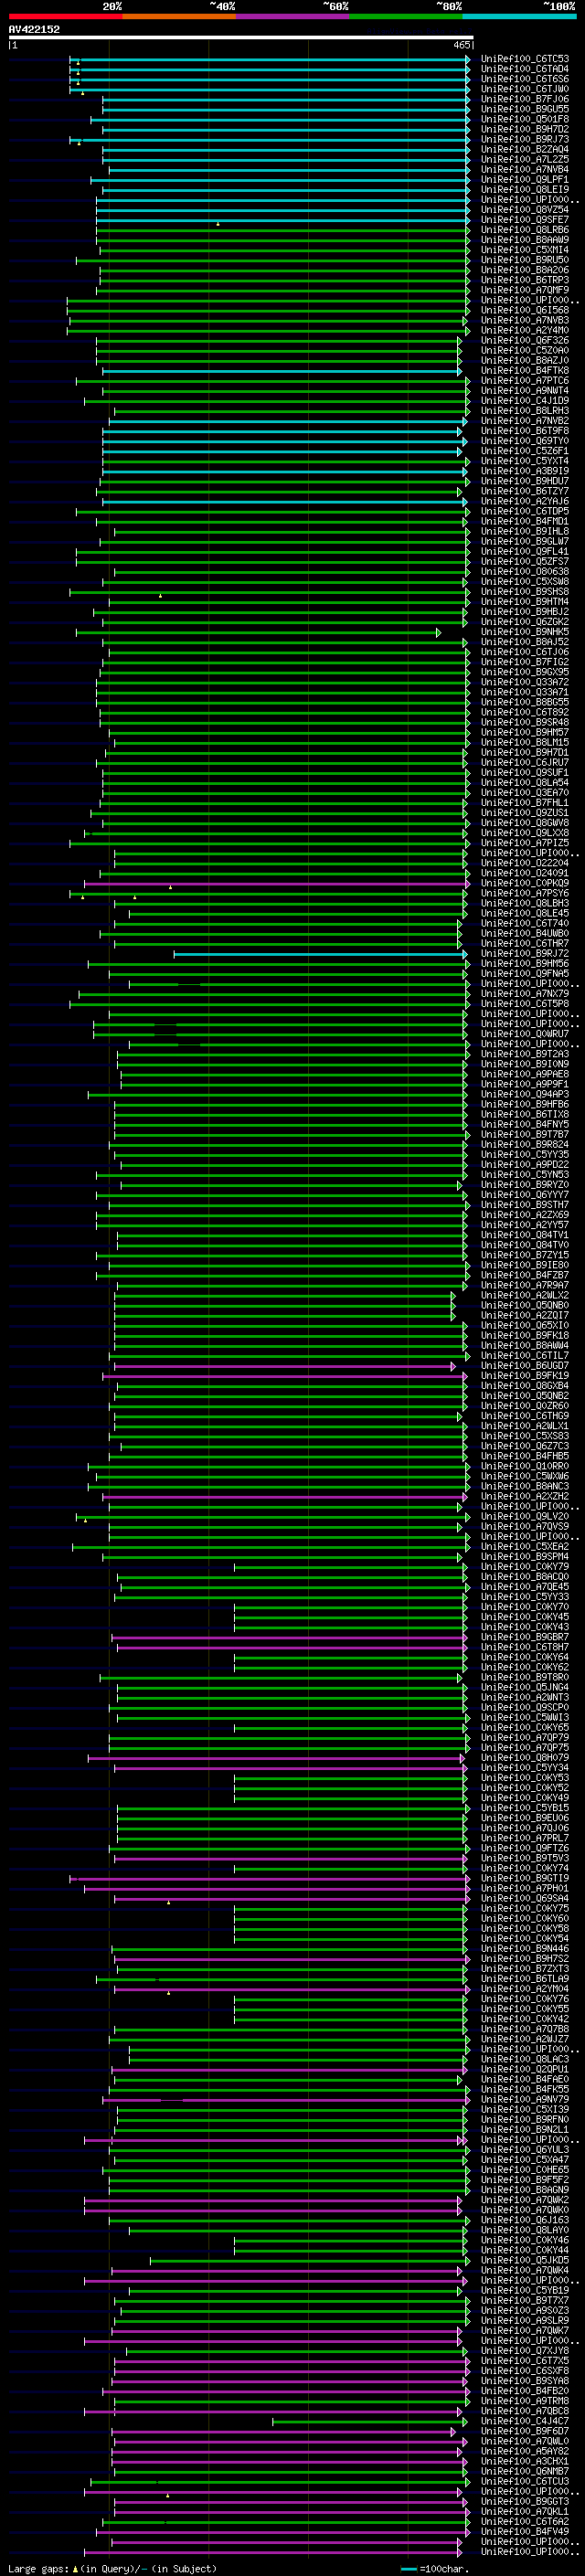Click the white query sequence bar
This screenshot has height=2576, width=585.
pos(241,37)
